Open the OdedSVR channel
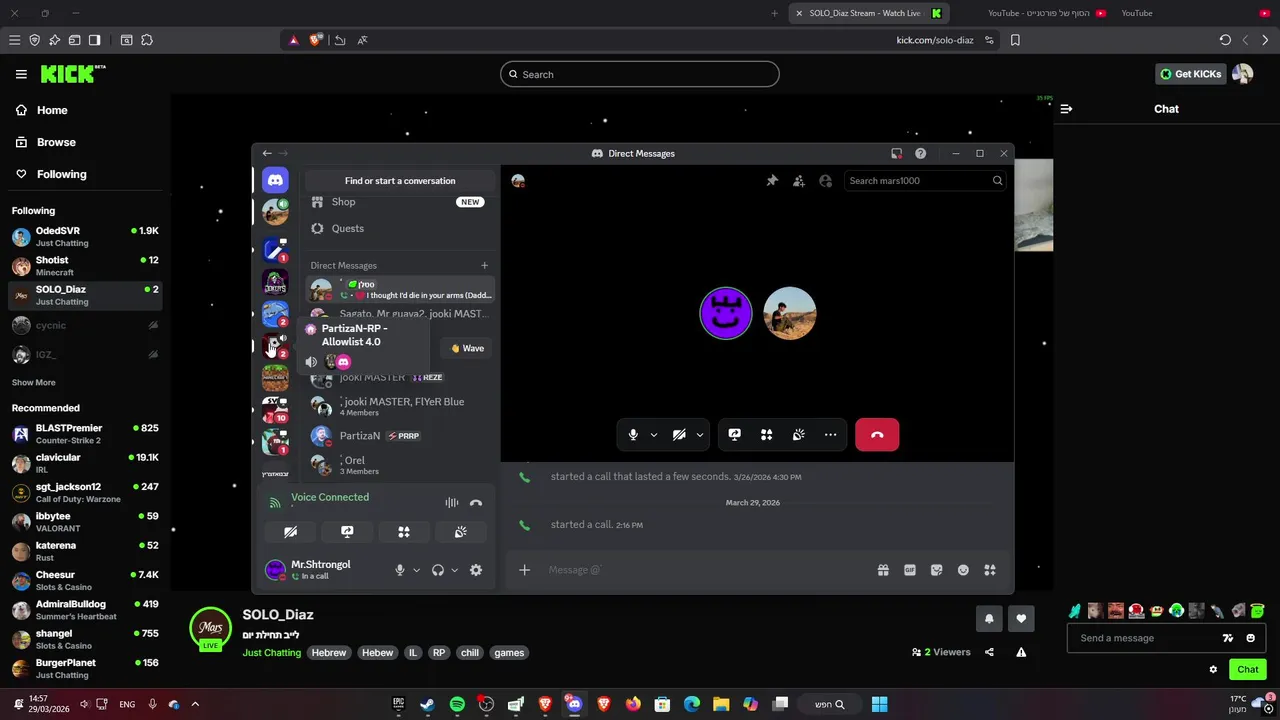 (x=85, y=237)
